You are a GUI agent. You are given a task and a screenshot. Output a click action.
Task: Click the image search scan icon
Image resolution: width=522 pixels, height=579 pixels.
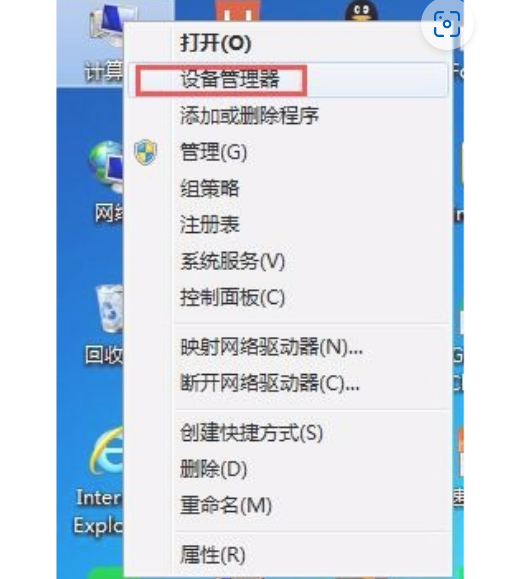(447, 24)
